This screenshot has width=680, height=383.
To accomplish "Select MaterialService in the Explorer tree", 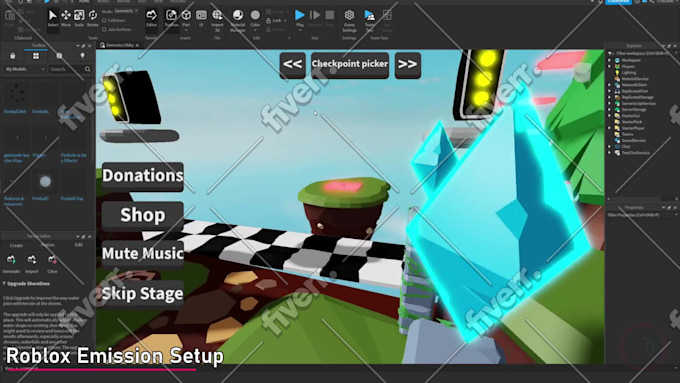I will (x=635, y=79).
